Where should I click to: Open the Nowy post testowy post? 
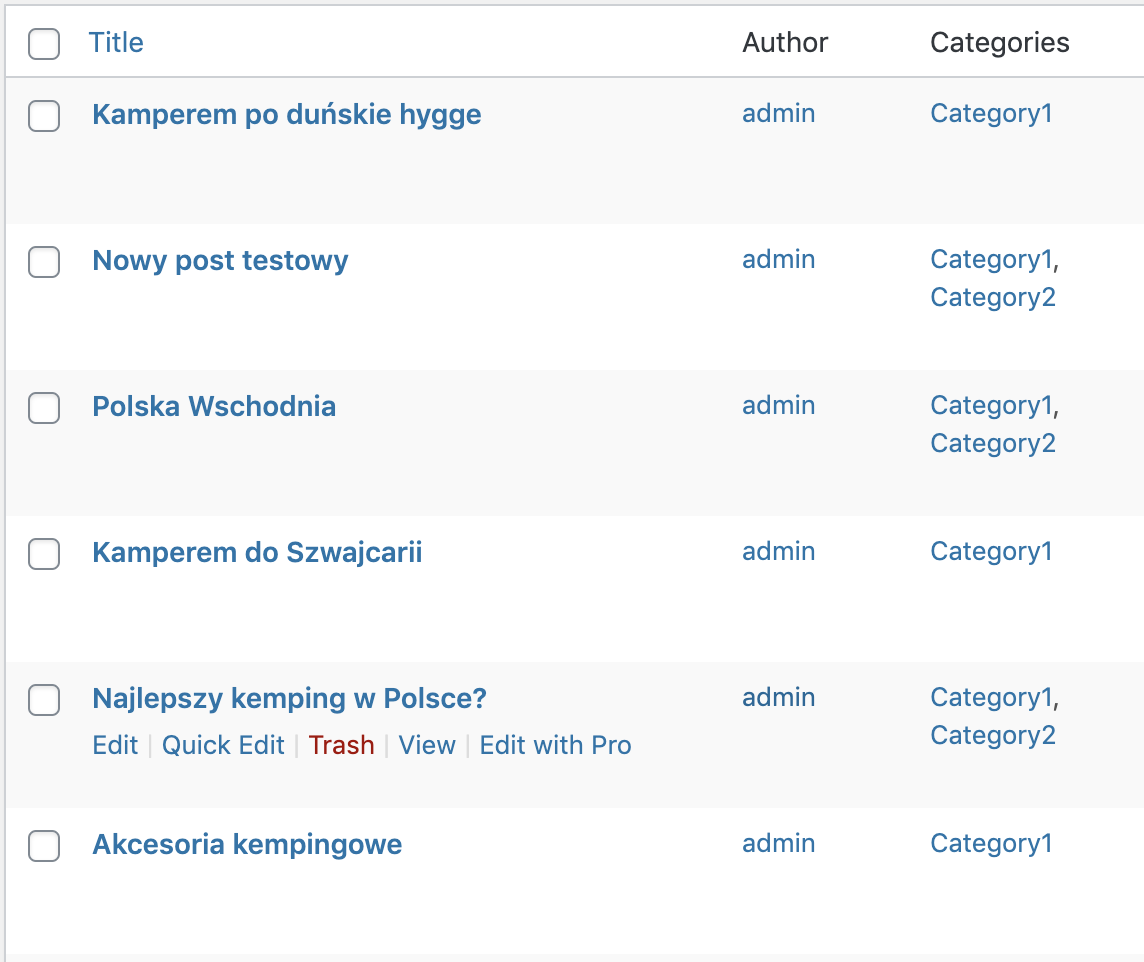coord(220,260)
